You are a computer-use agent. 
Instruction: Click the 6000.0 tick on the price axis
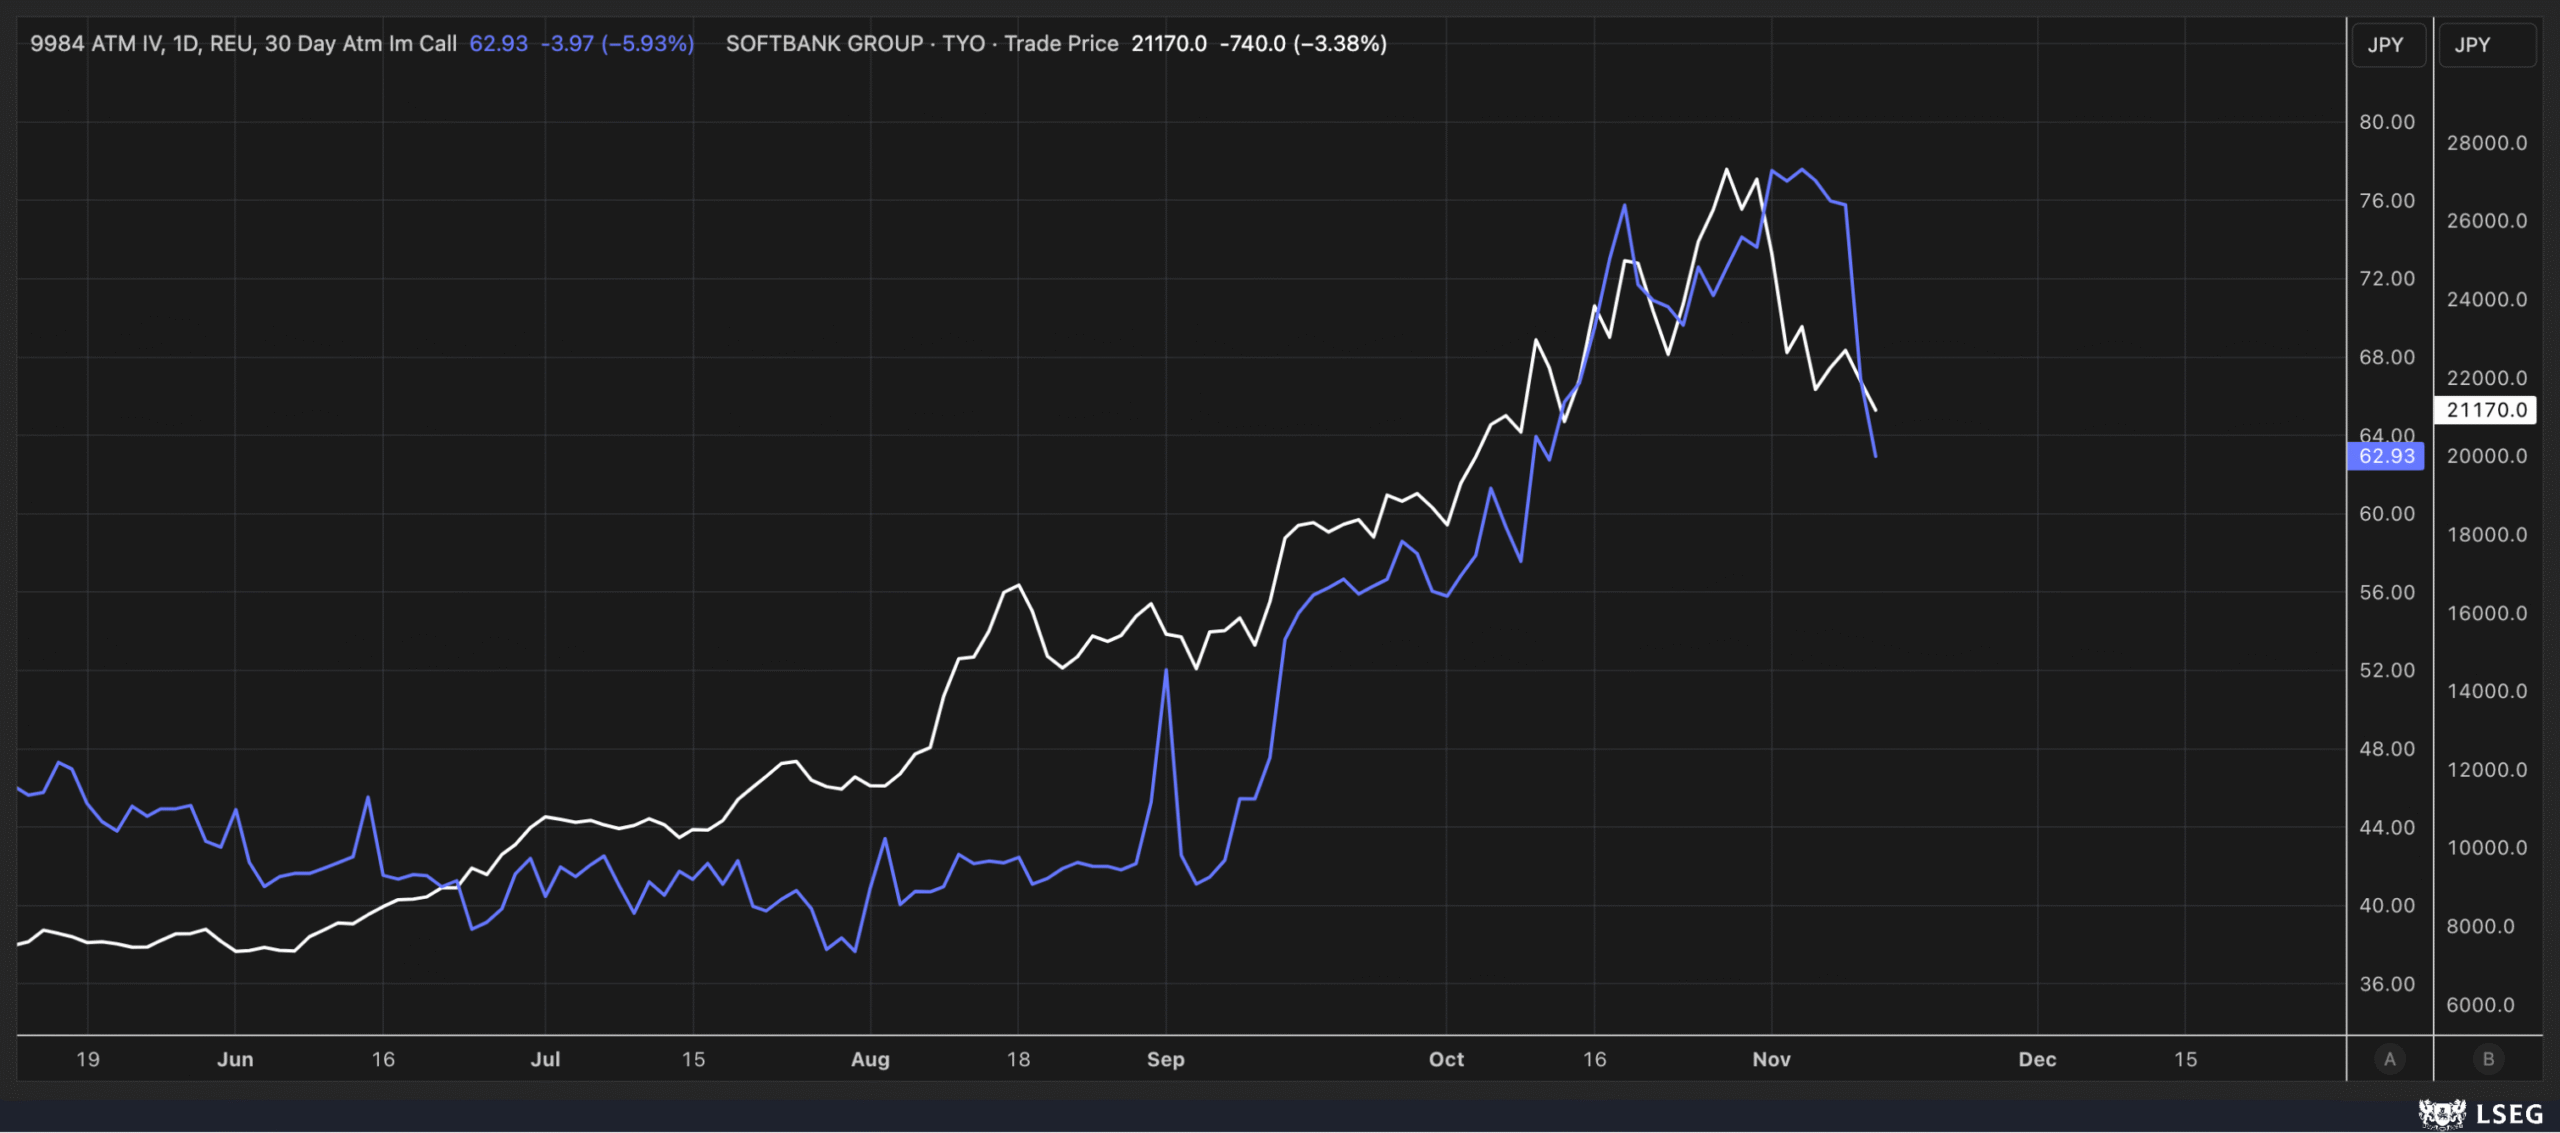[2480, 1005]
